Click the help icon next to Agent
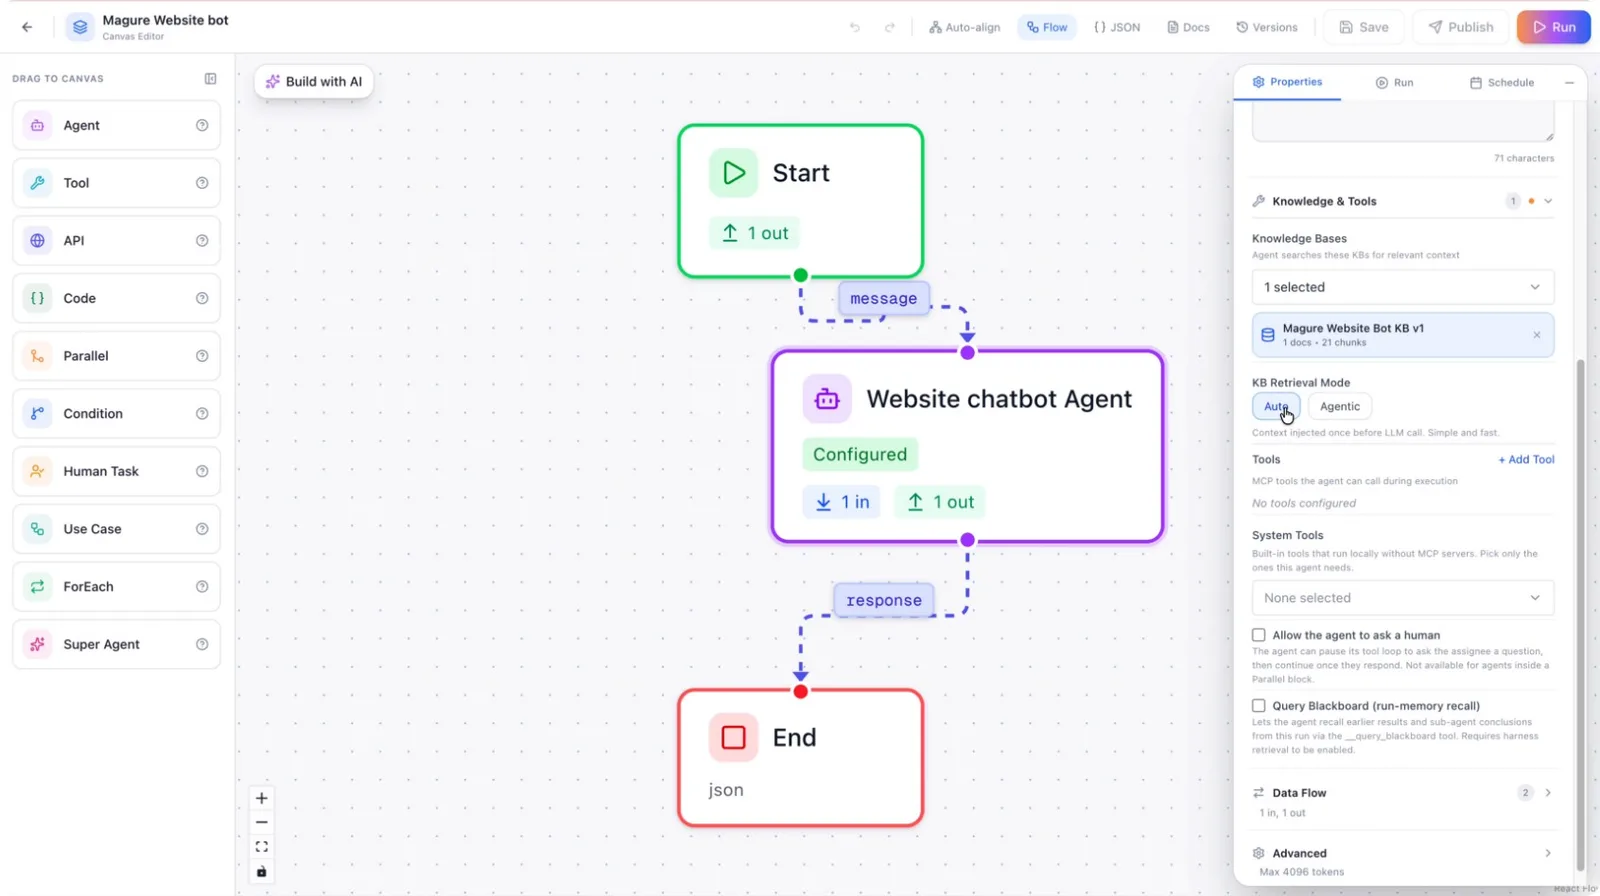This screenshot has height=896, width=1600. click(x=202, y=125)
